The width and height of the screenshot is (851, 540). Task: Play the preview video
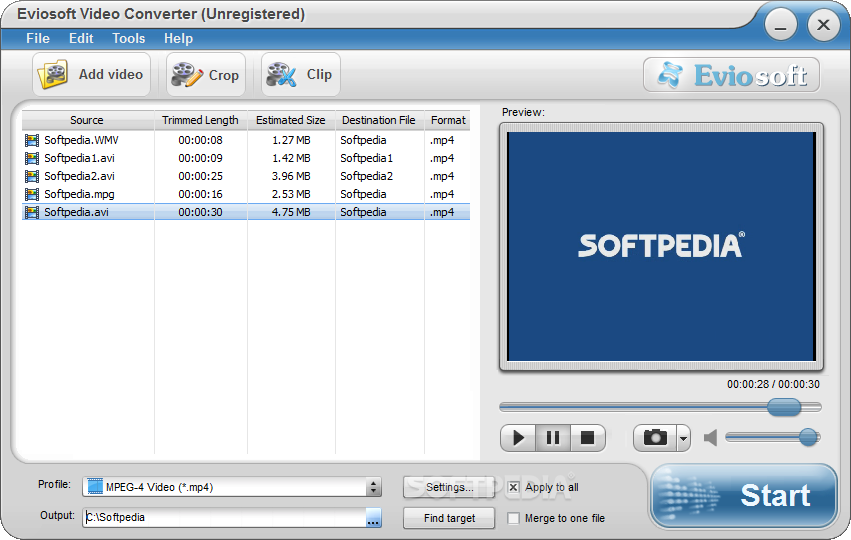tap(518, 438)
